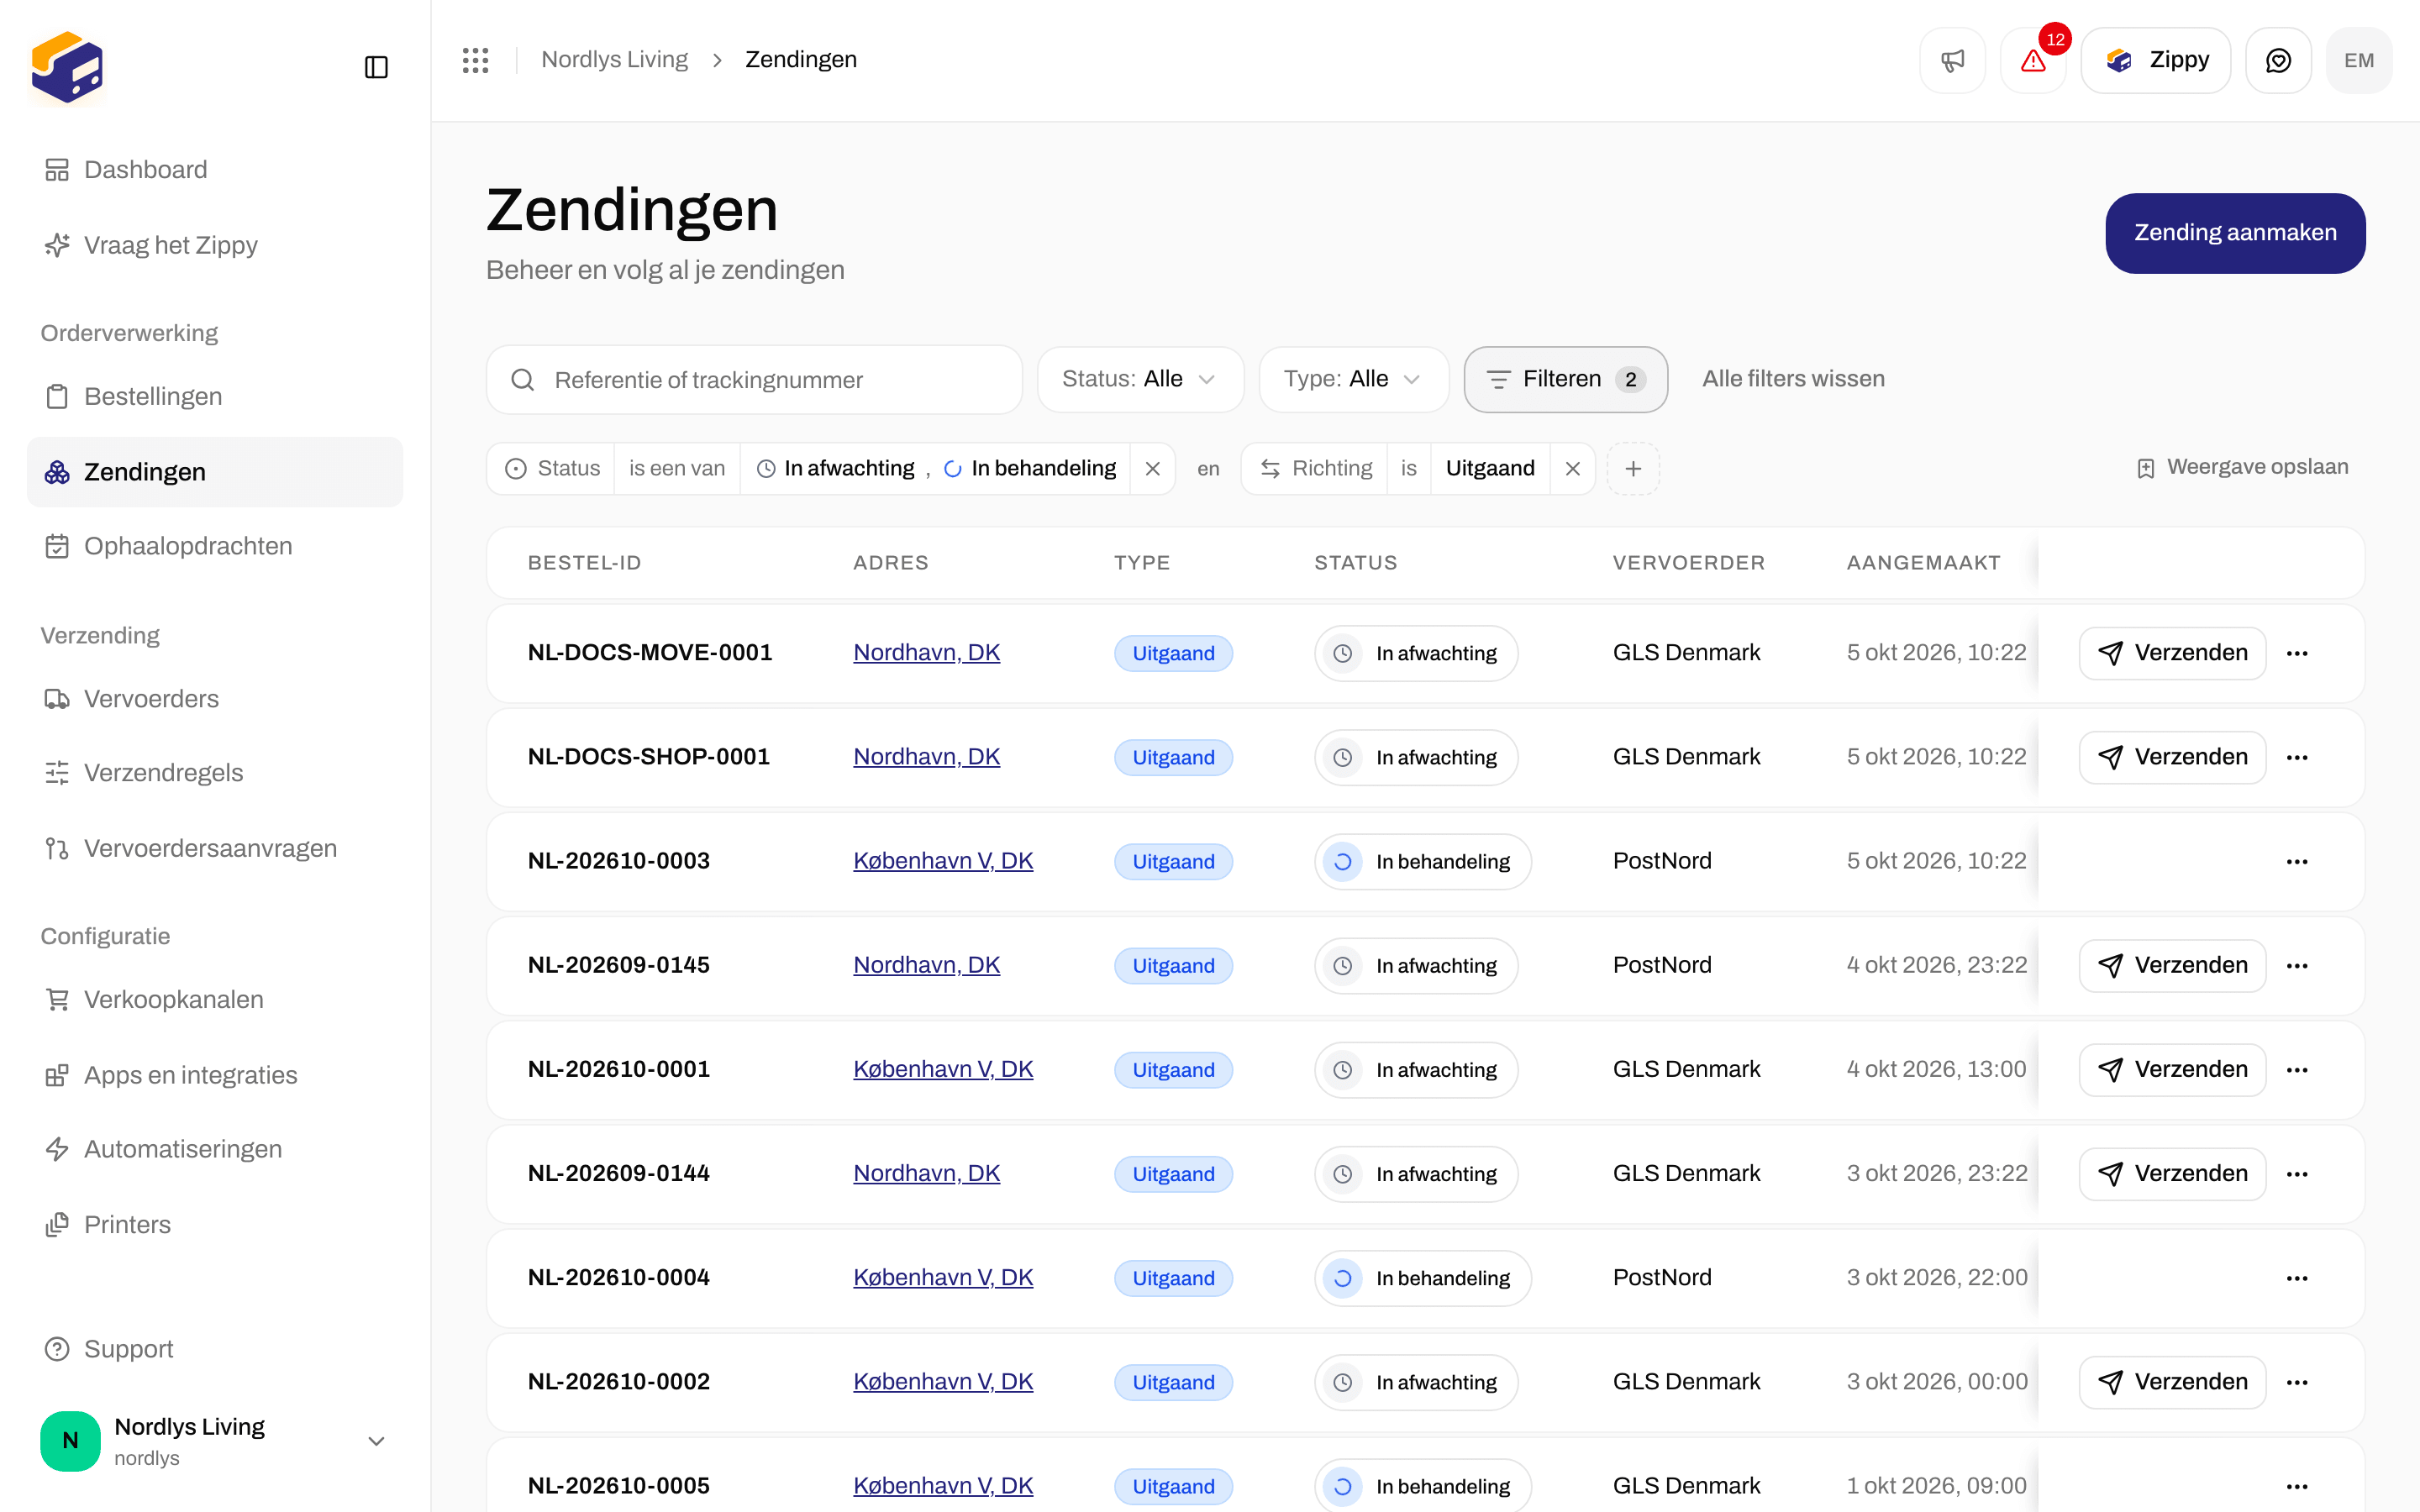Click the Nordlys Living breadcrumb
Image resolution: width=2420 pixels, height=1512 pixels.
pos(614,60)
